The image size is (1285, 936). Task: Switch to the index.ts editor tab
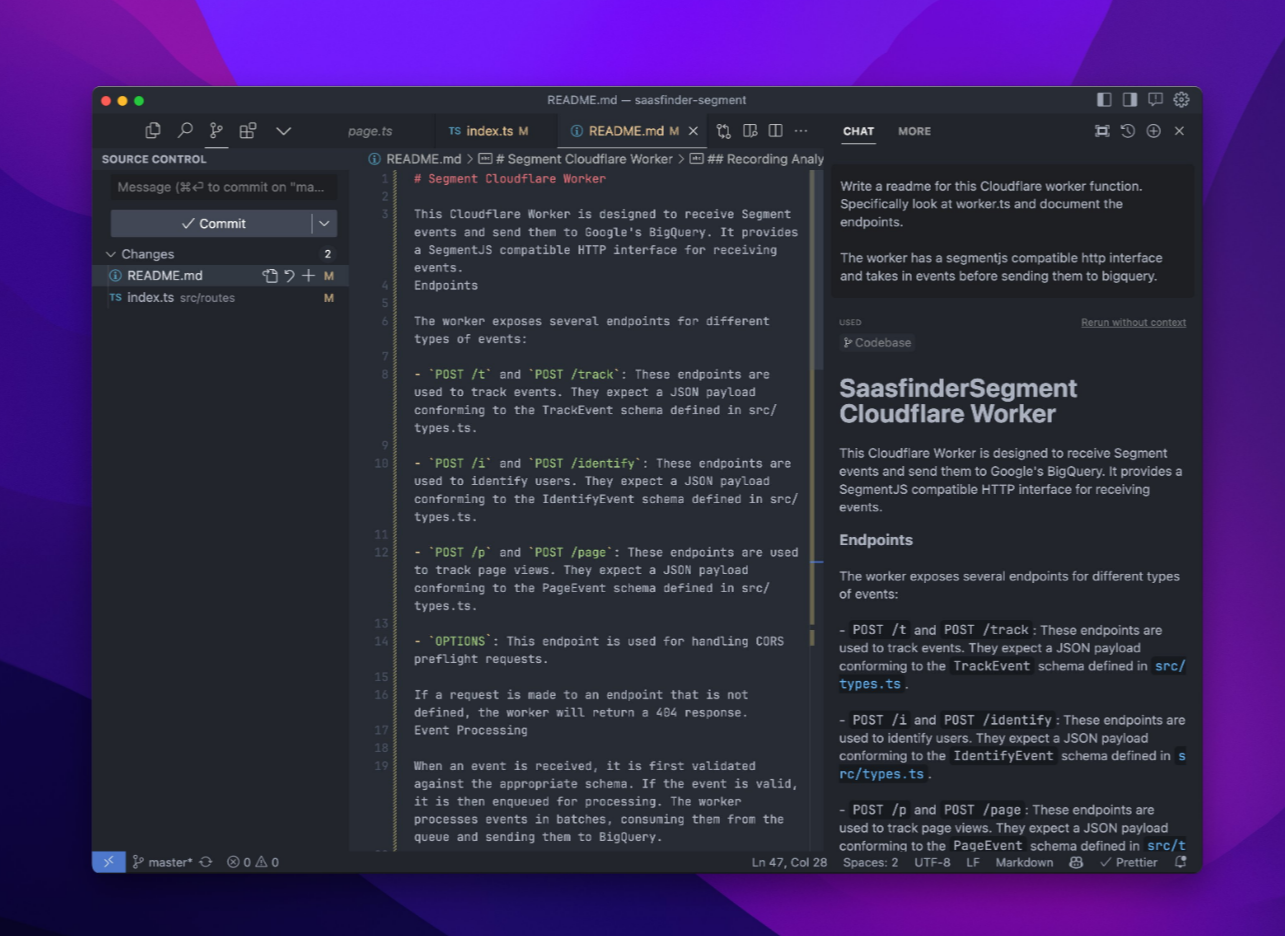[496, 131]
